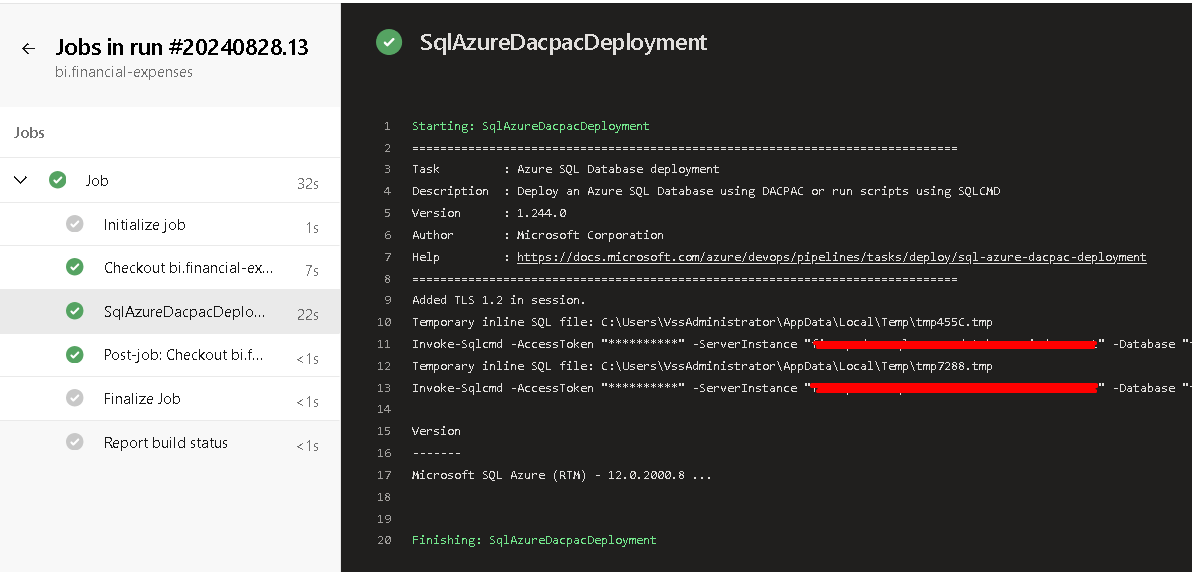Collapse the Job group chevron
Viewport: 1192px width, 572px height.
21,180
